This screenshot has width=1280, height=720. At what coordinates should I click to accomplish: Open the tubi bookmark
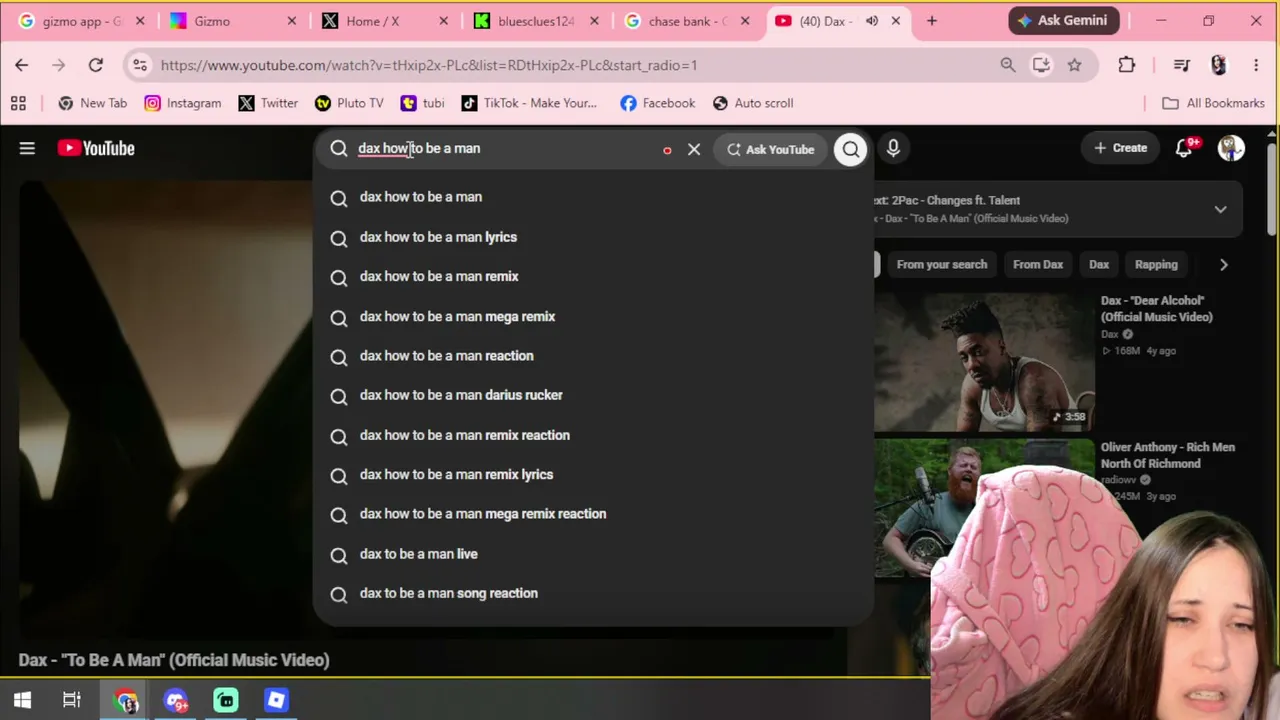422,103
